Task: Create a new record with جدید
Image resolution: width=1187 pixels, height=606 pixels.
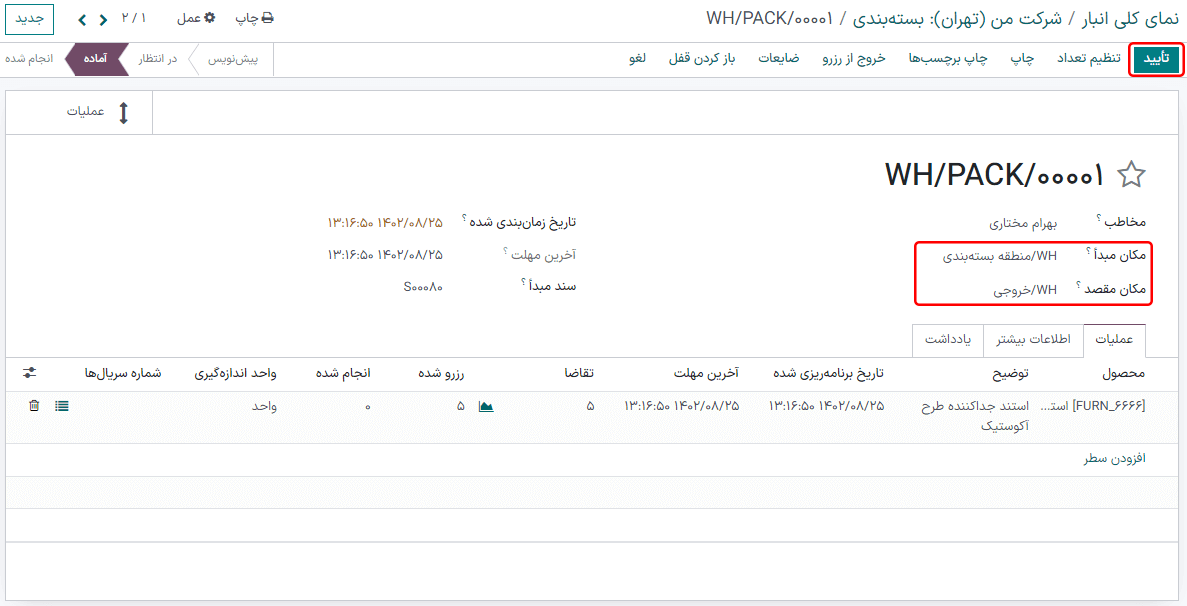Action: click(30, 18)
